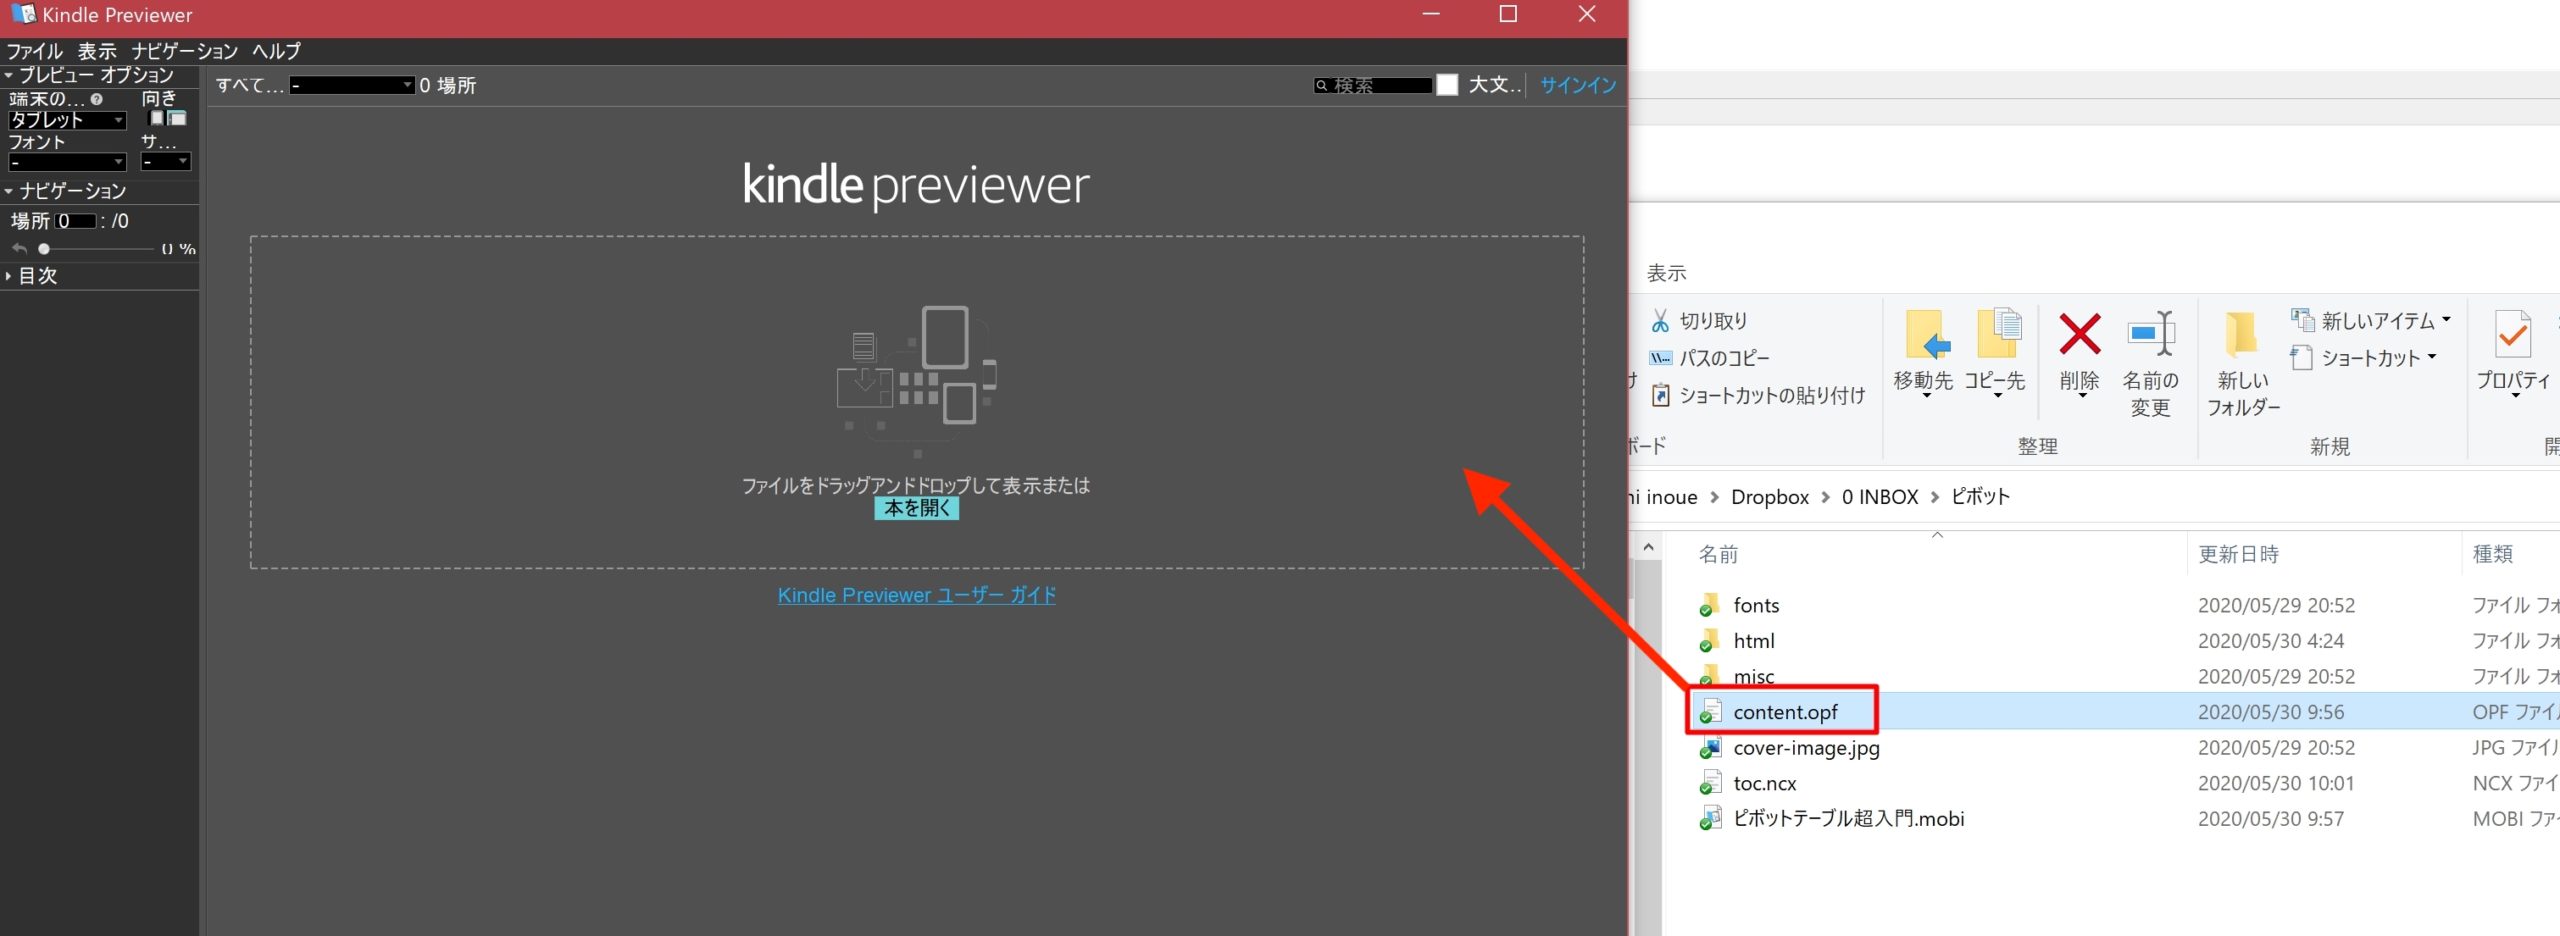This screenshot has height=936, width=2560.
Task: Click the サインイン (Sign in) link
Action: pyautogui.click(x=1578, y=85)
